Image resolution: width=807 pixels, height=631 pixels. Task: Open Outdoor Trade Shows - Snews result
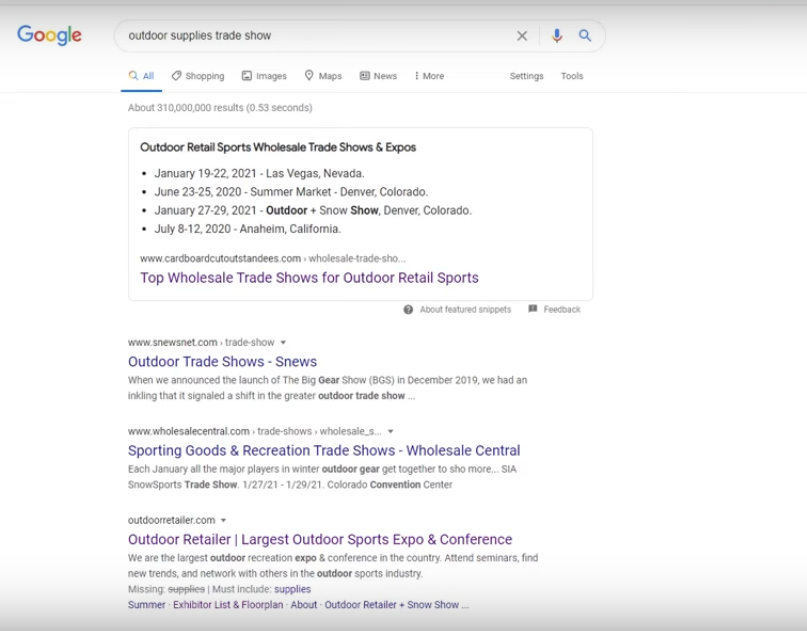(x=222, y=362)
